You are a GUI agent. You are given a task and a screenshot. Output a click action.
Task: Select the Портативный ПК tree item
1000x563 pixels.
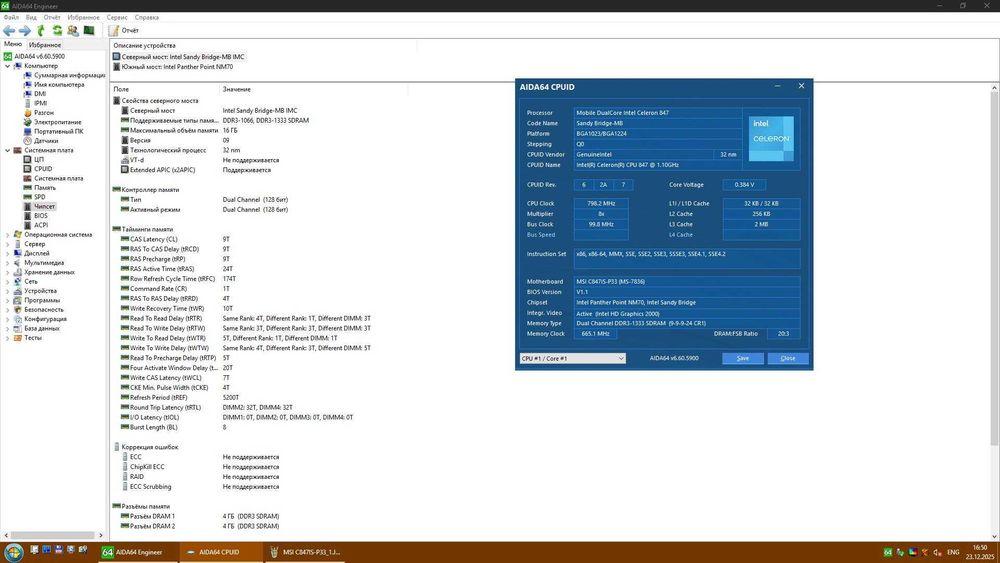[58, 131]
